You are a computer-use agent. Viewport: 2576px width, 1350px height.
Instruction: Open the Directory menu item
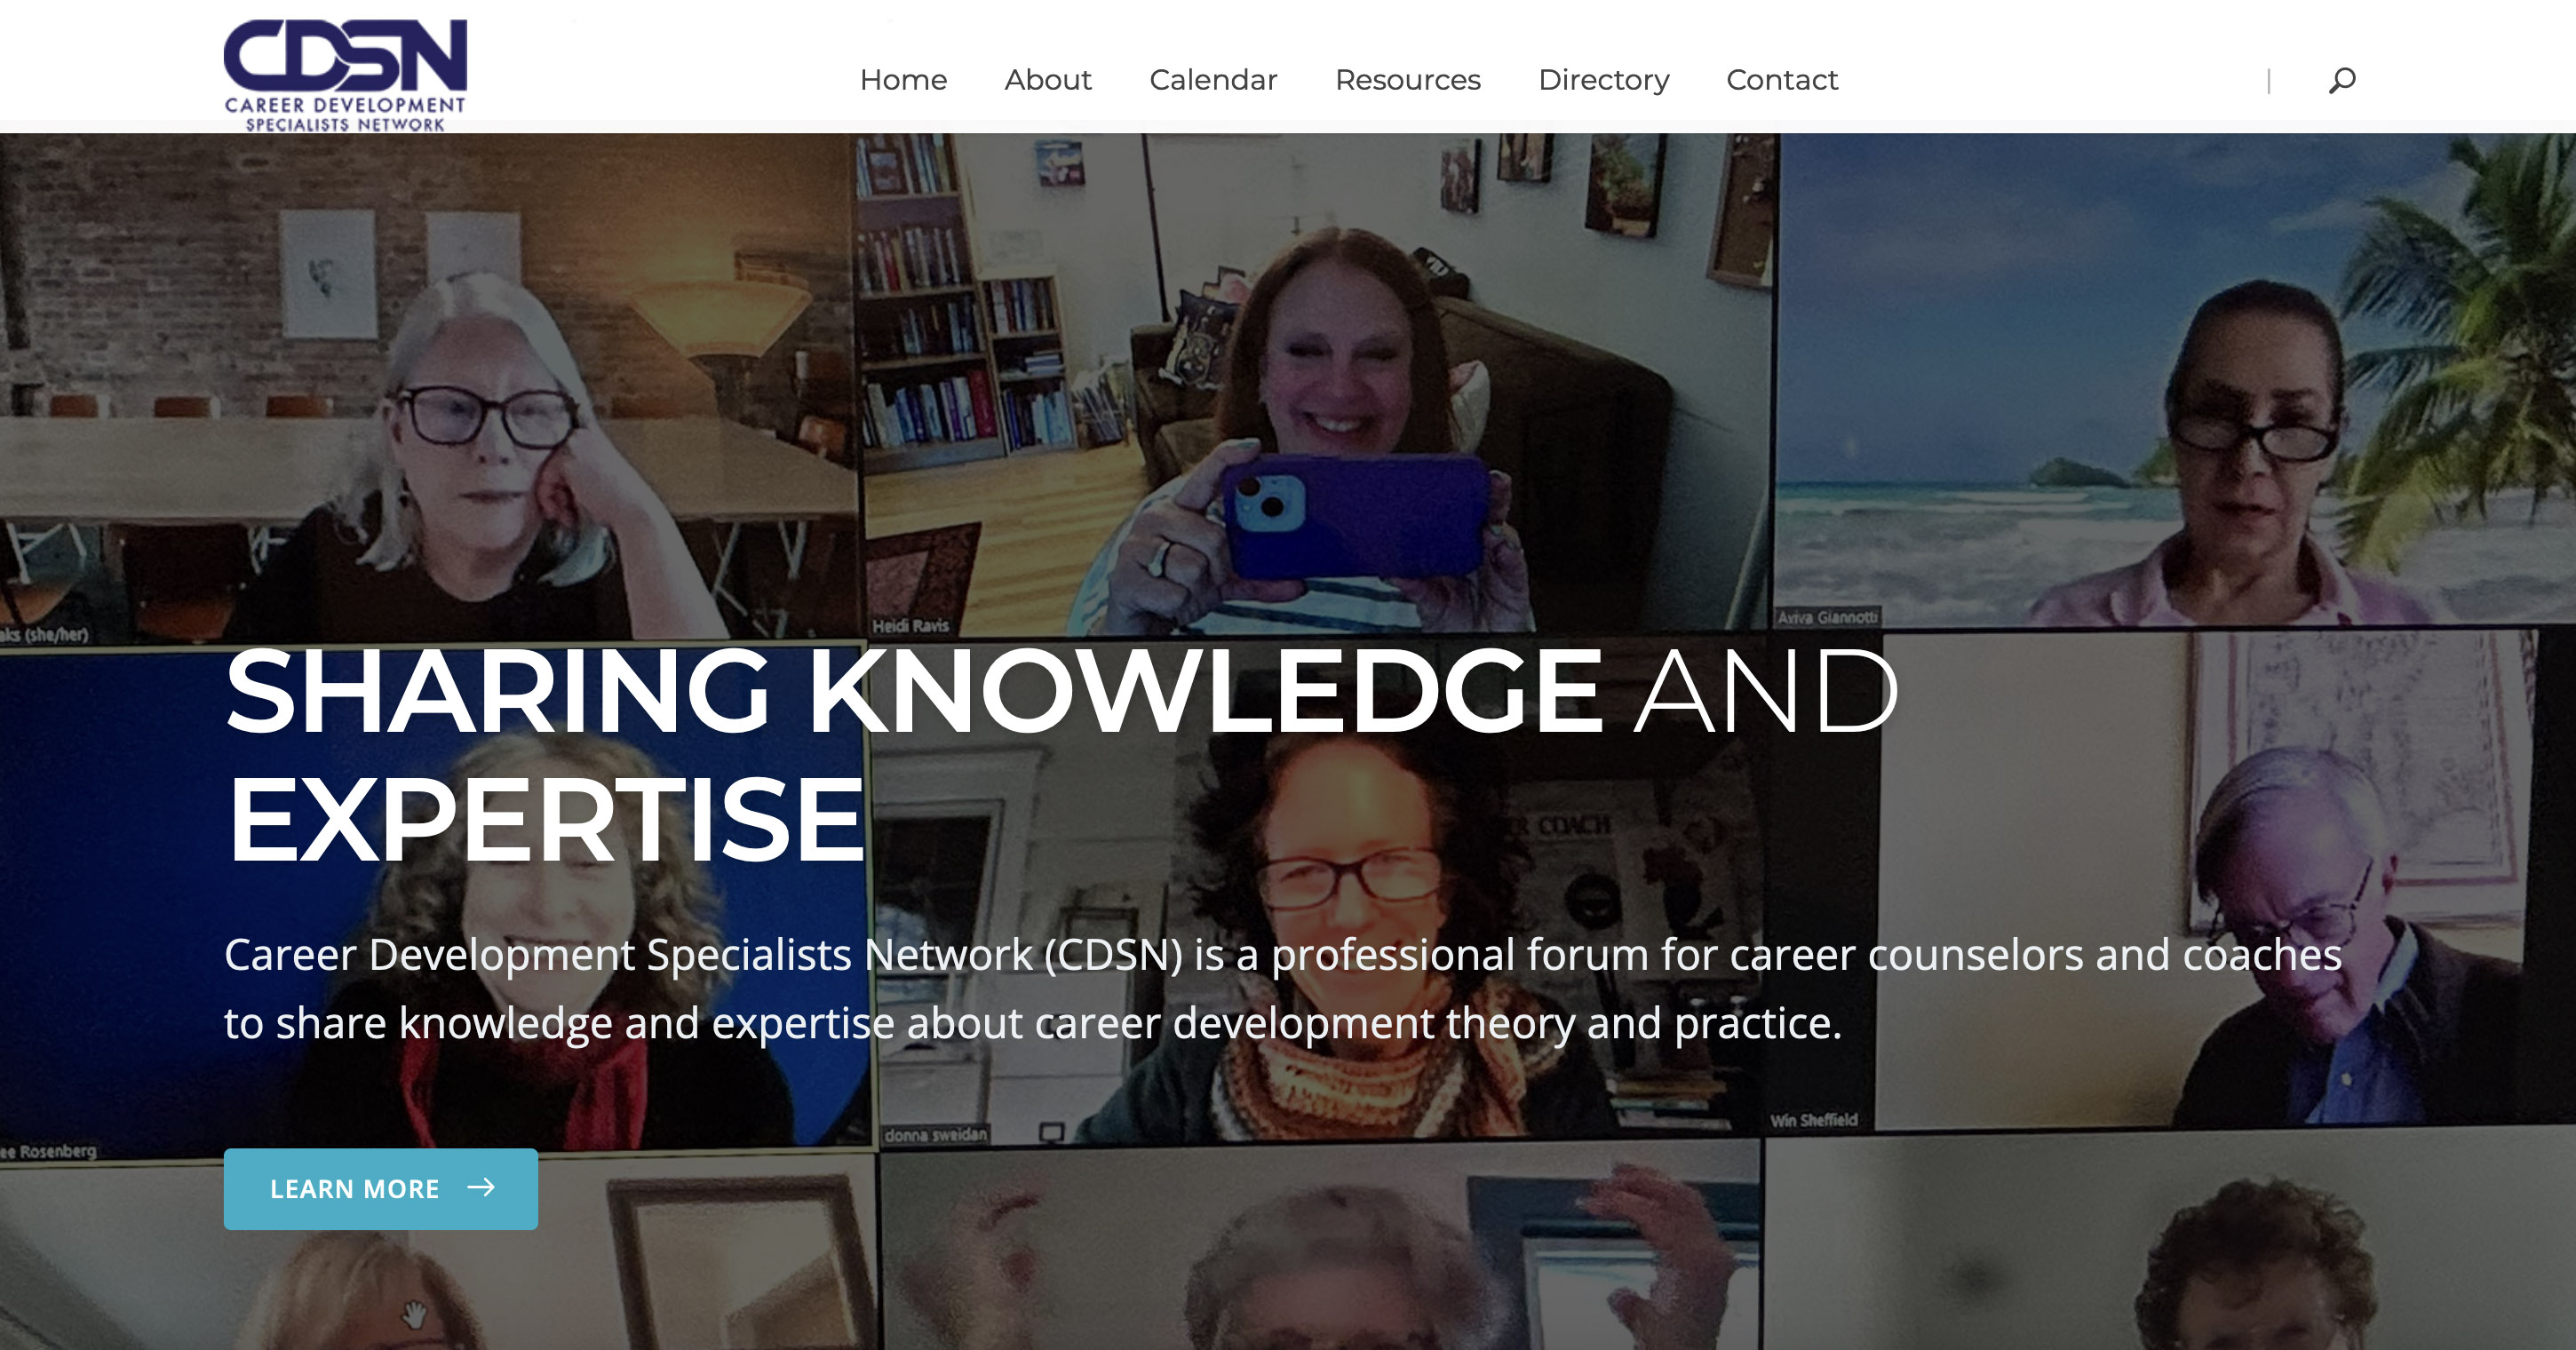(x=1603, y=80)
